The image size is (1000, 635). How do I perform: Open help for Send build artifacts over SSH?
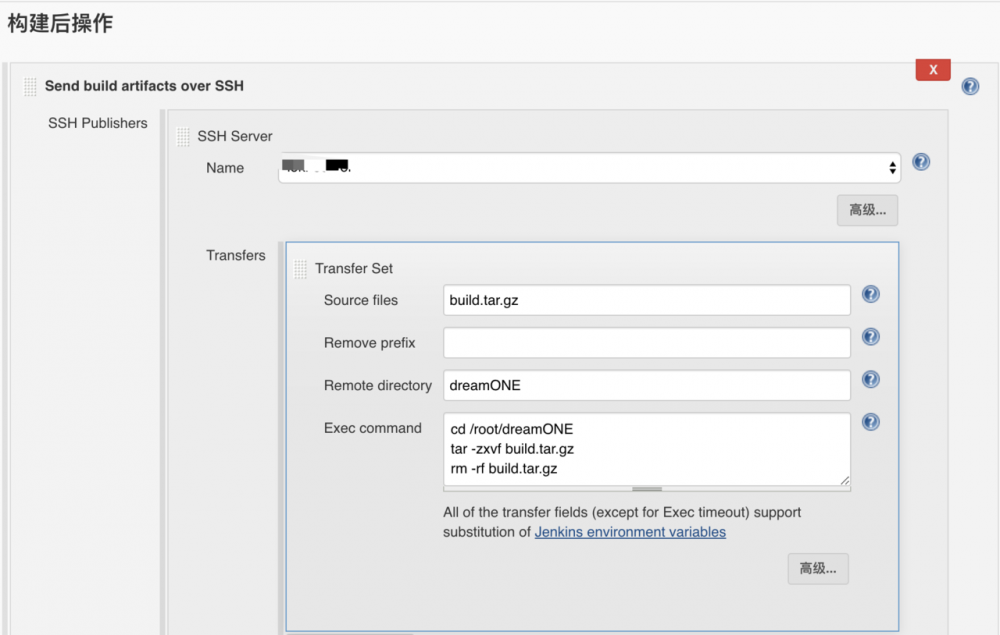click(970, 87)
